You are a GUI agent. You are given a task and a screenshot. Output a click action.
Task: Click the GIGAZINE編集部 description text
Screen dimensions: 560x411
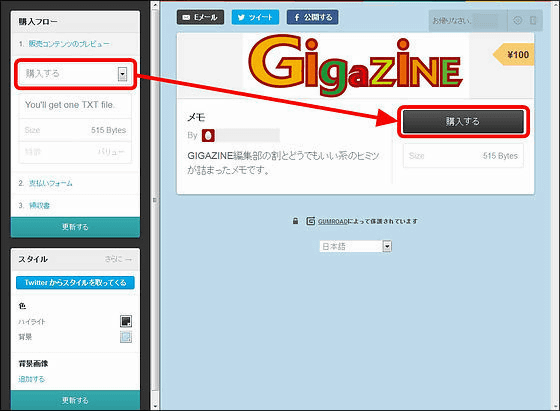tap(283, 163)
